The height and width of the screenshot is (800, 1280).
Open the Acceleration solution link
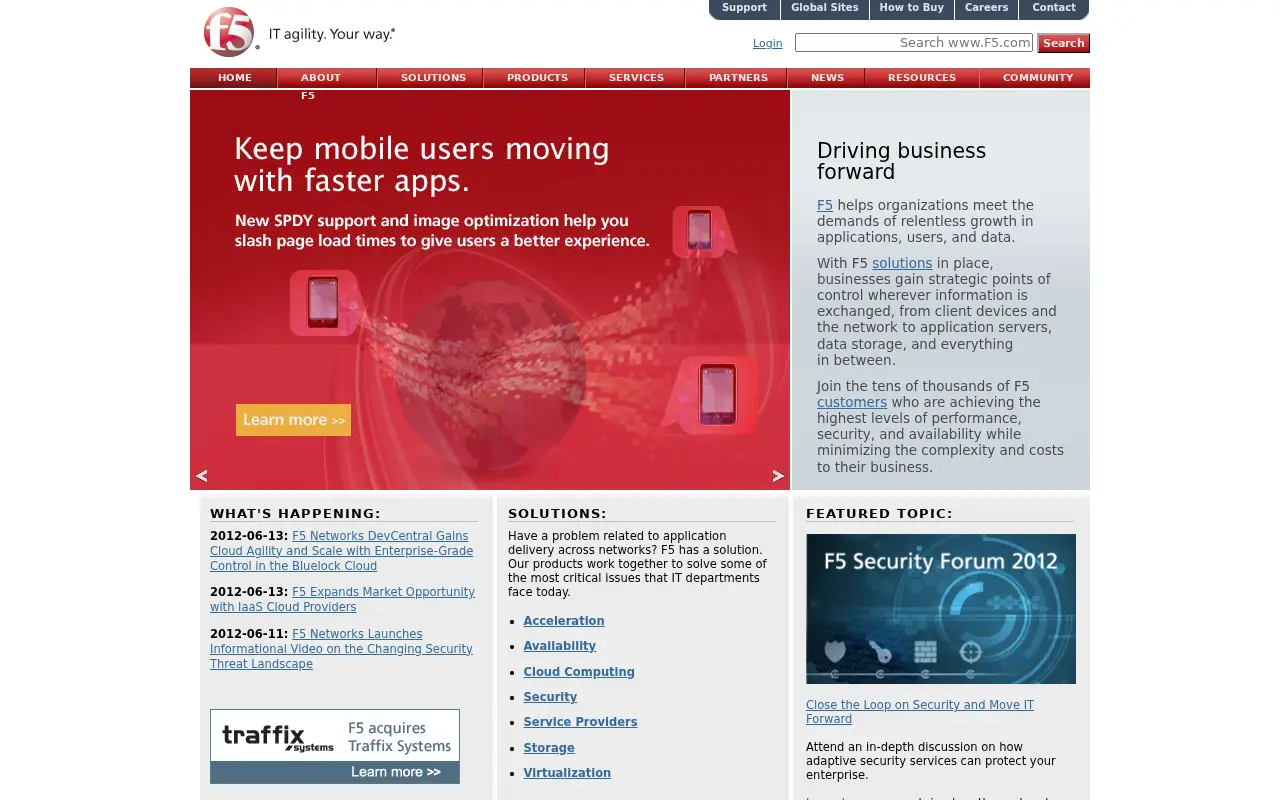[564, 621]
